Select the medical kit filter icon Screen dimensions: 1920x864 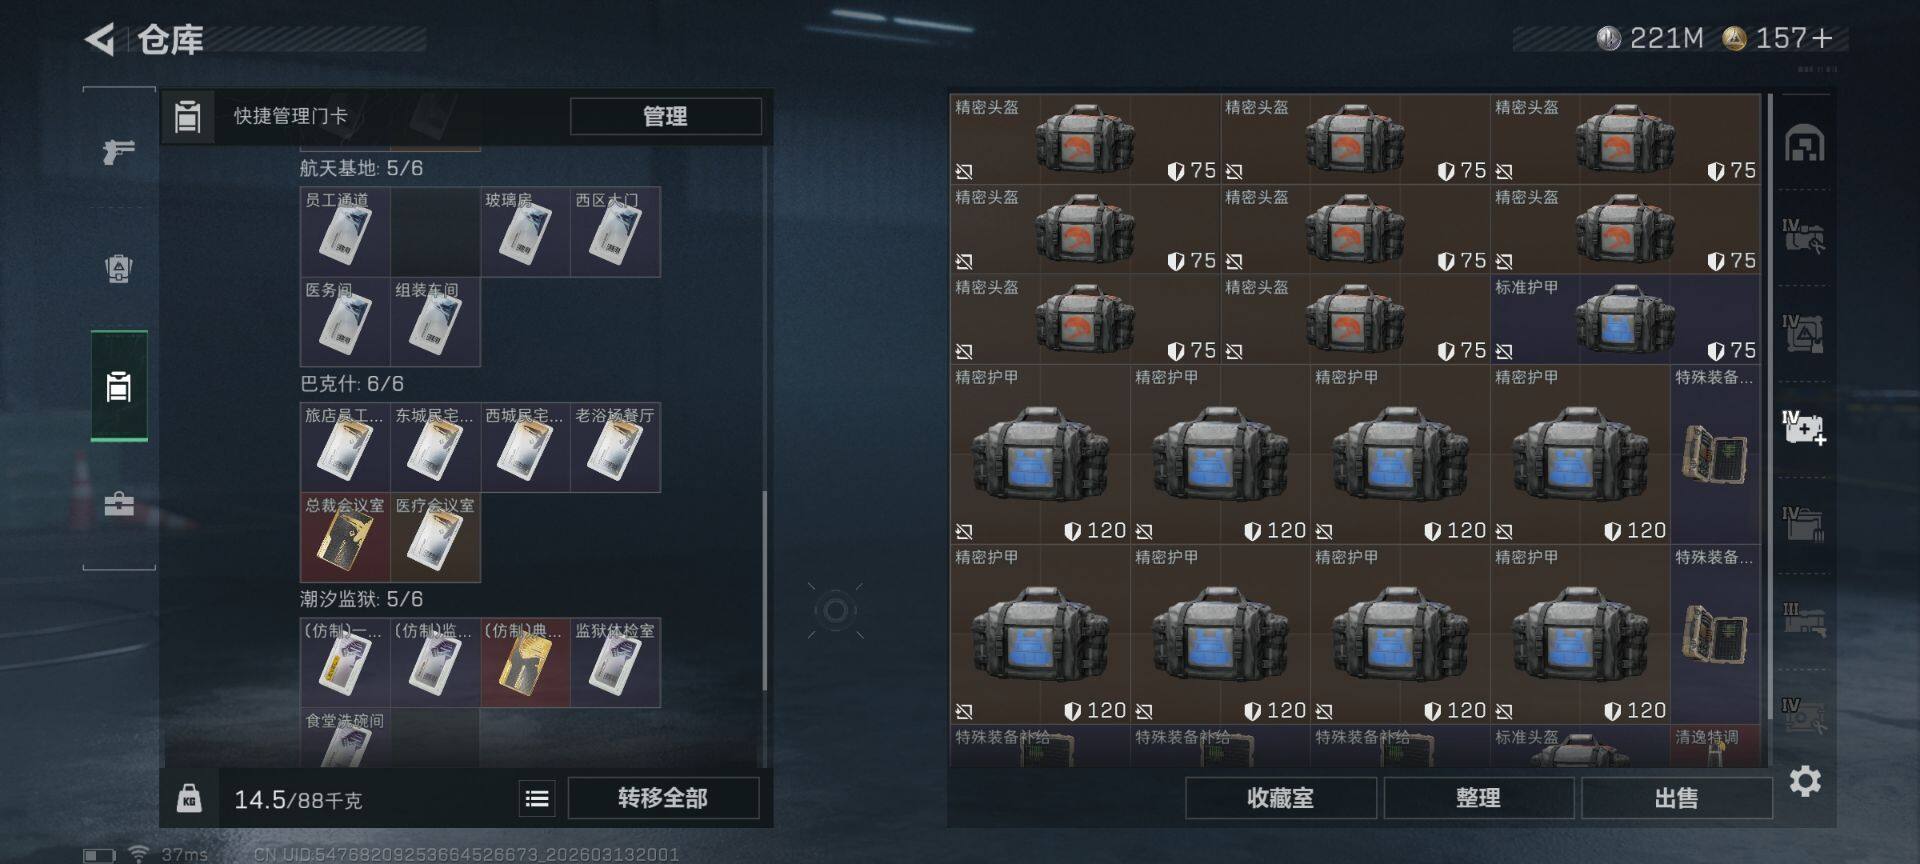click(x=1804, y=427)
